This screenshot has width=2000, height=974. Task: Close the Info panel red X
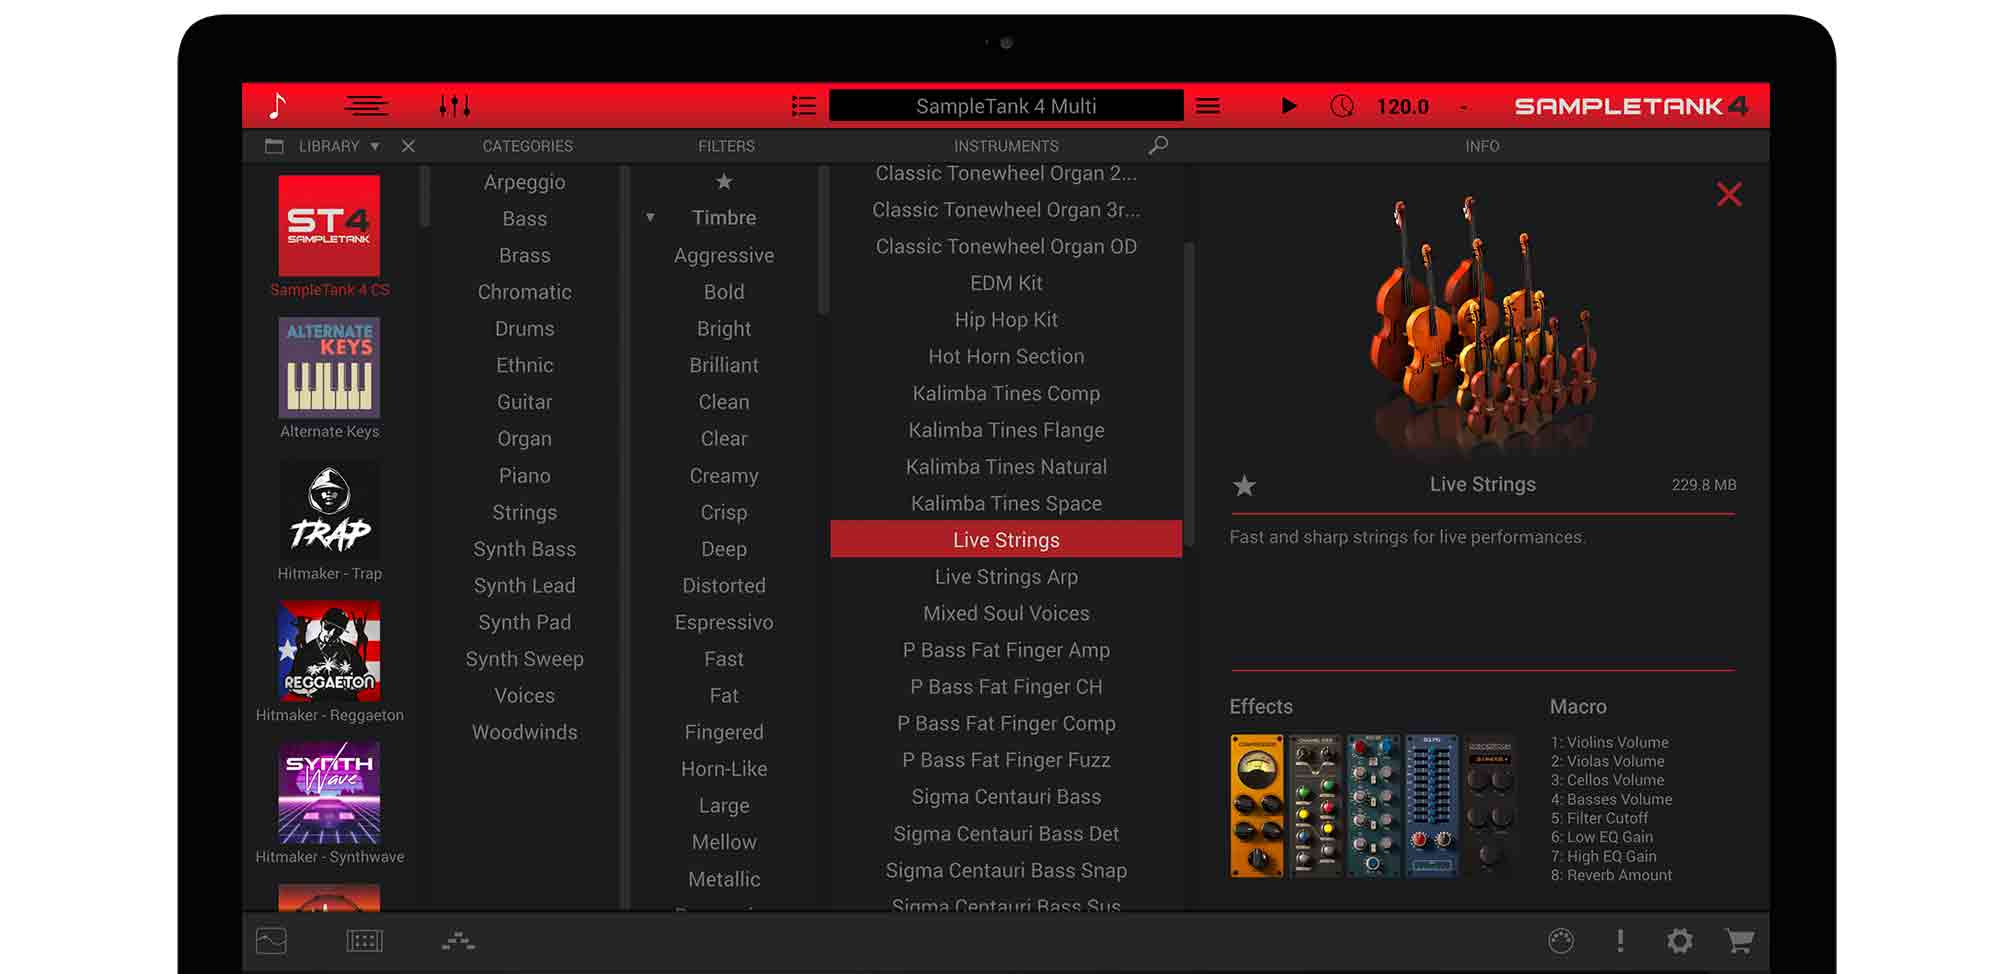pos(1729,194)
